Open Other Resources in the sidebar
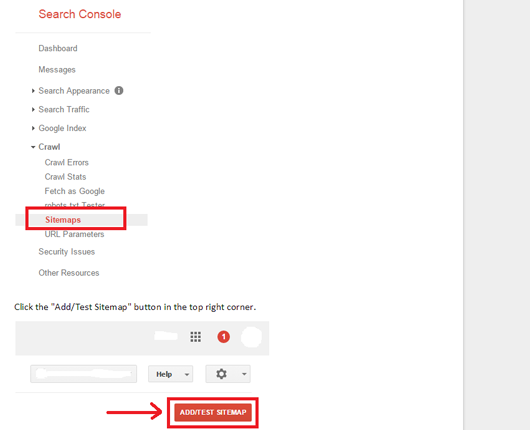This screenshot has width=530, height=430. tap(69, 273)
